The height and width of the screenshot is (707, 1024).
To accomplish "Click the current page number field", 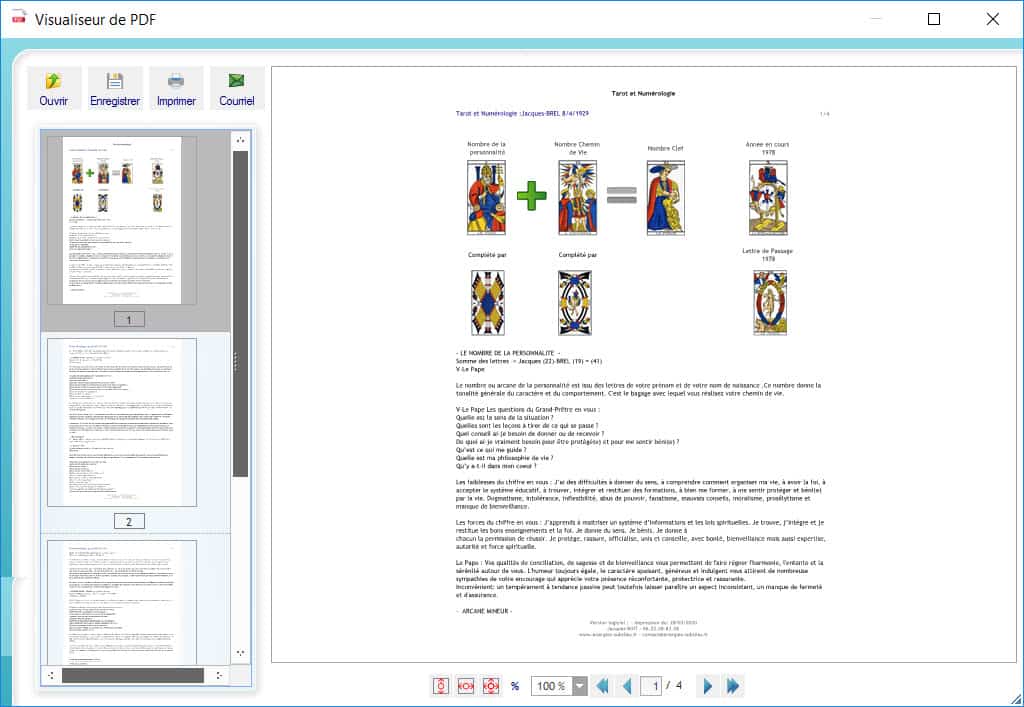I will (x=652, y=685).
